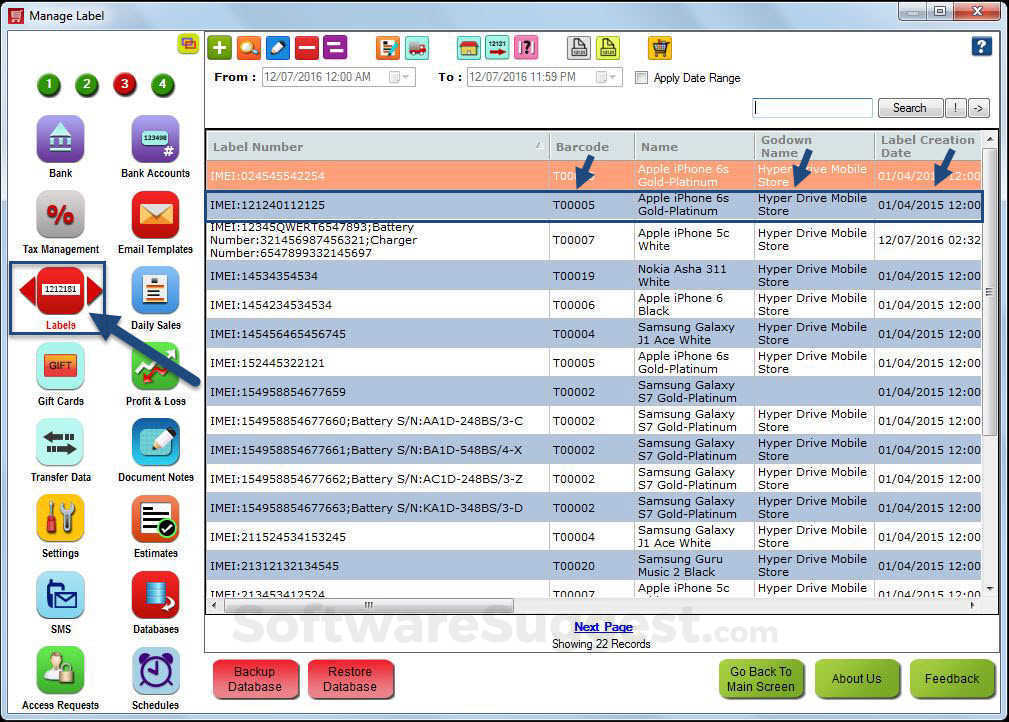Click the orange magnifier view icon

[248, 47]
